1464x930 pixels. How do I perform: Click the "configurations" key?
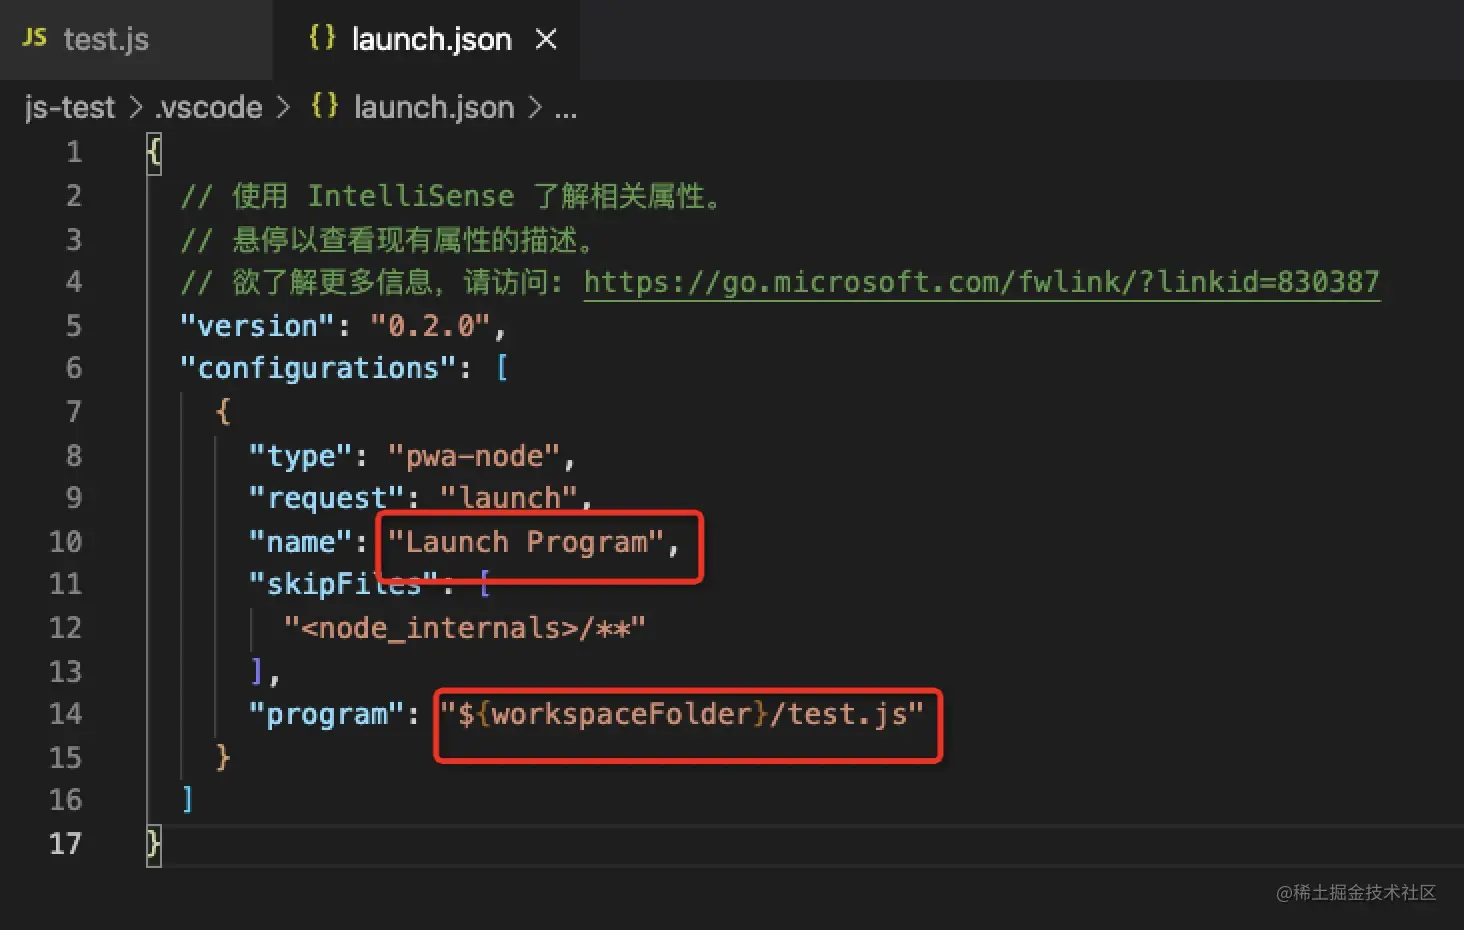tap(319, 368)
